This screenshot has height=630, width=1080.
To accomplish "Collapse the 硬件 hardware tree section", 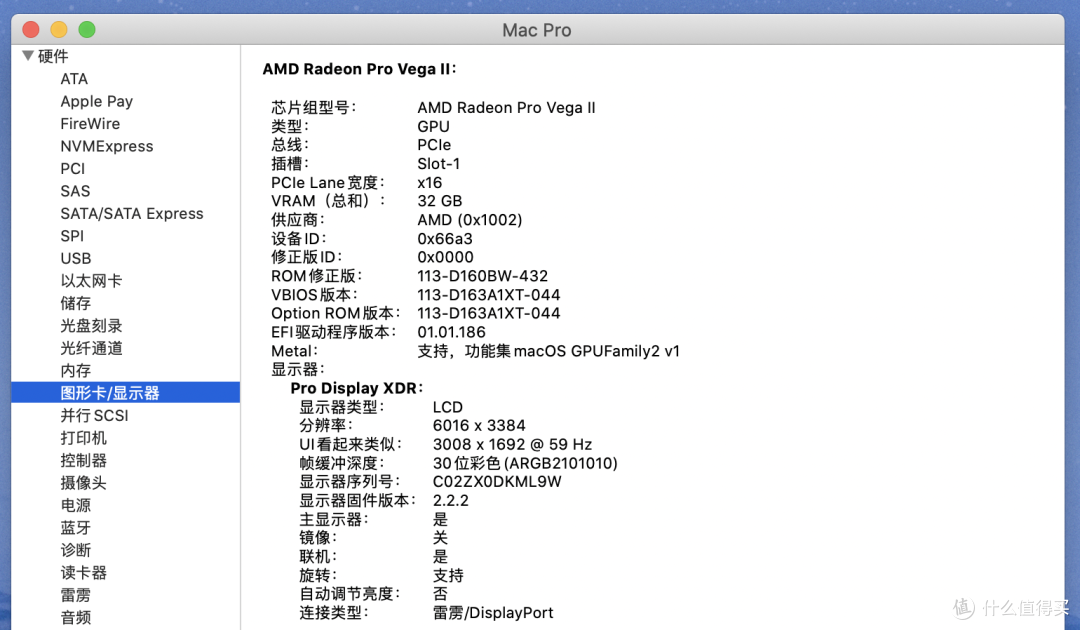I will point(28,56).
